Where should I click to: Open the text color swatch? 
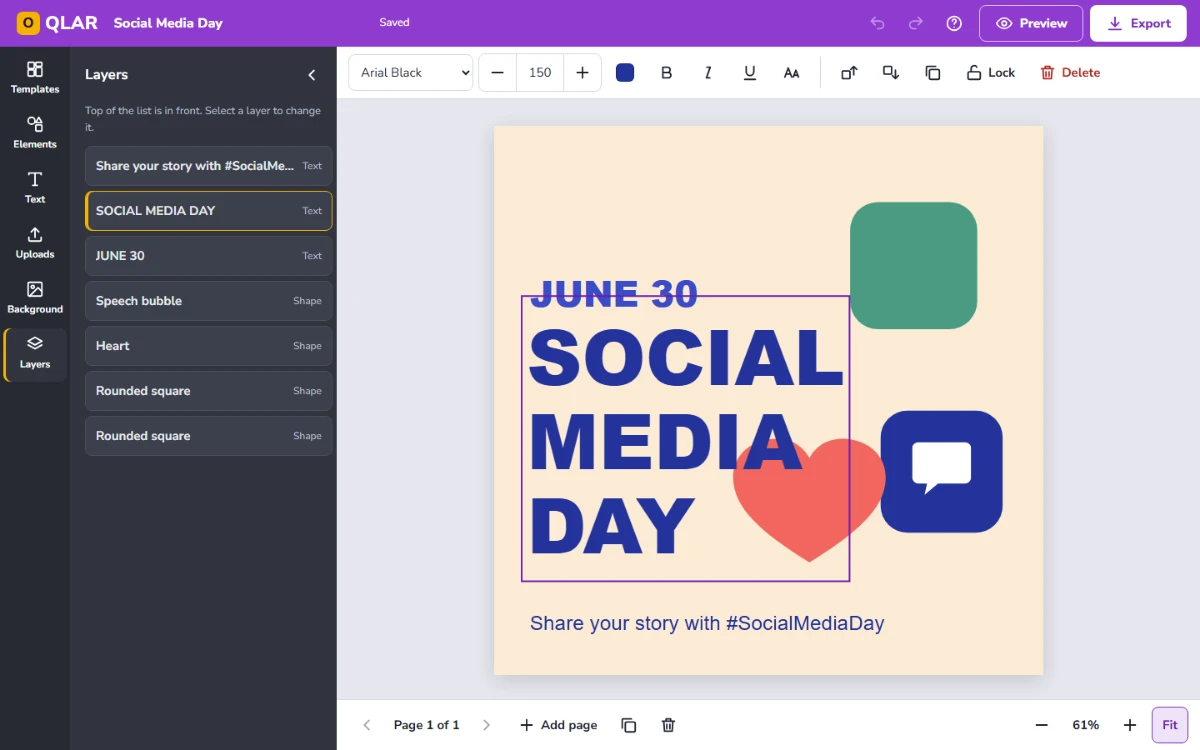(625, 73)
